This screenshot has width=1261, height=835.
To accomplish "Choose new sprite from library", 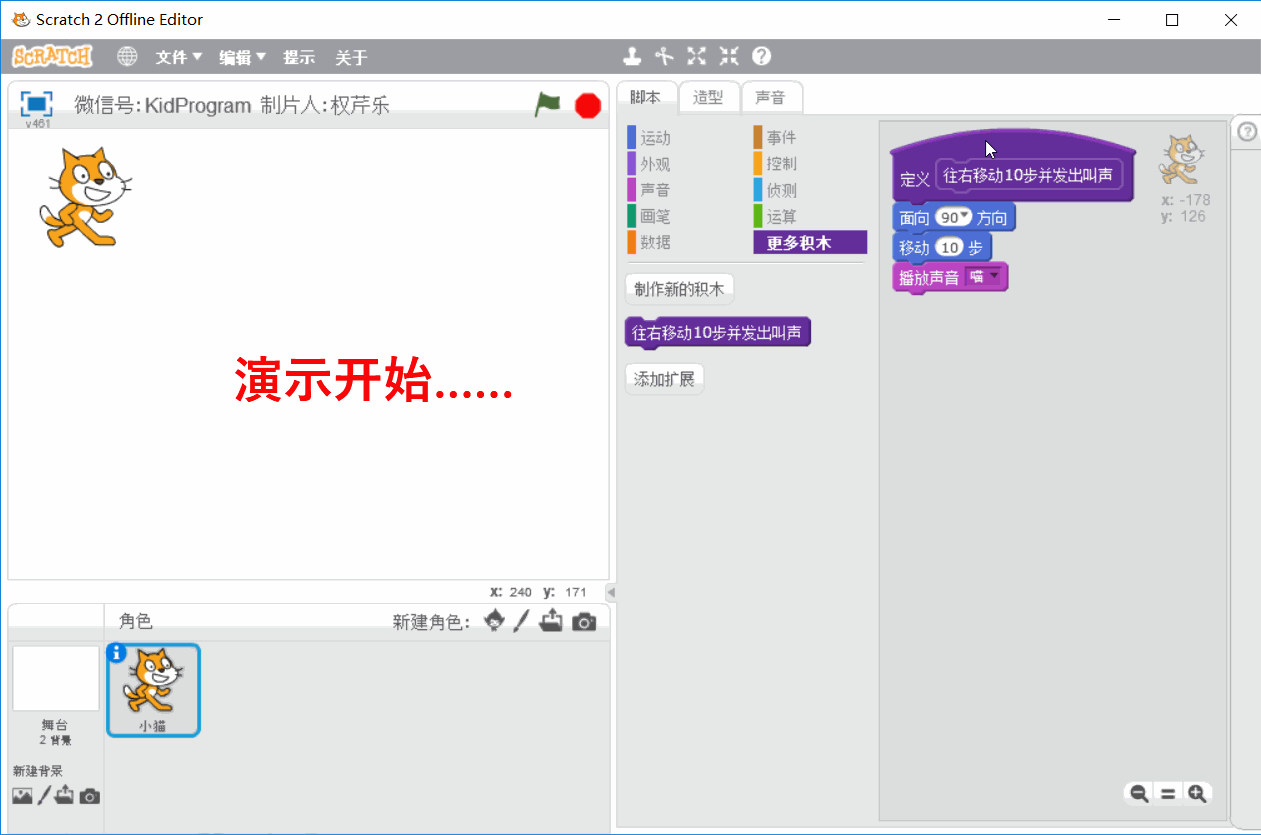I will tap(494, 621).
